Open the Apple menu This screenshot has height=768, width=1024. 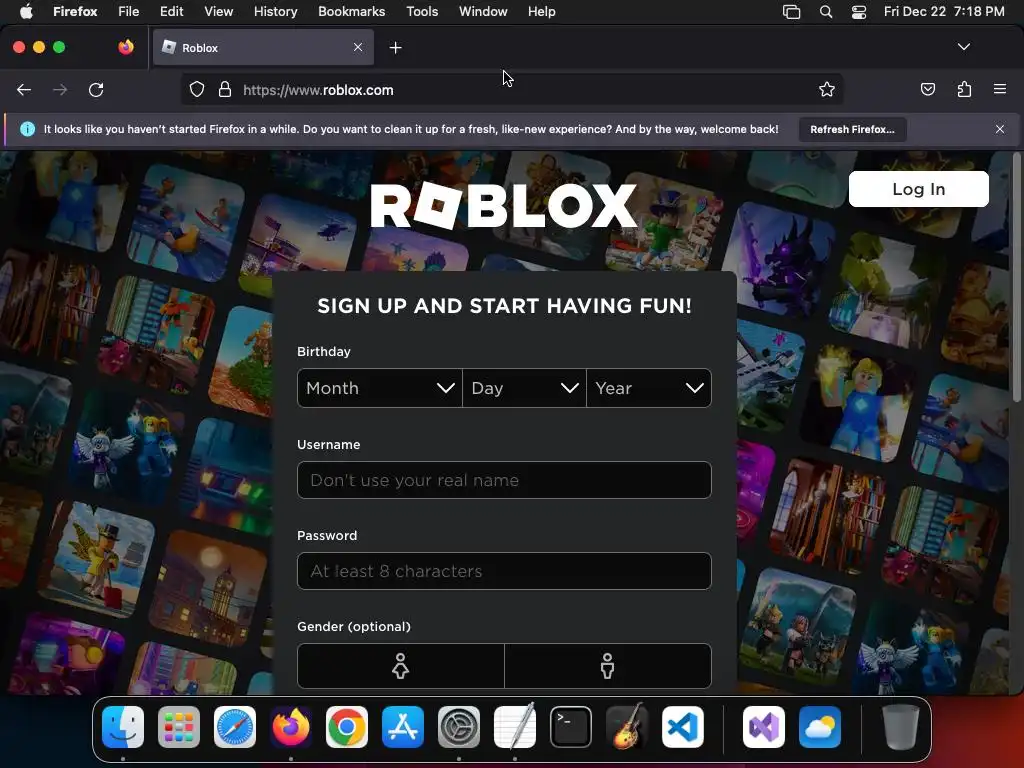(x=26, y=11)
